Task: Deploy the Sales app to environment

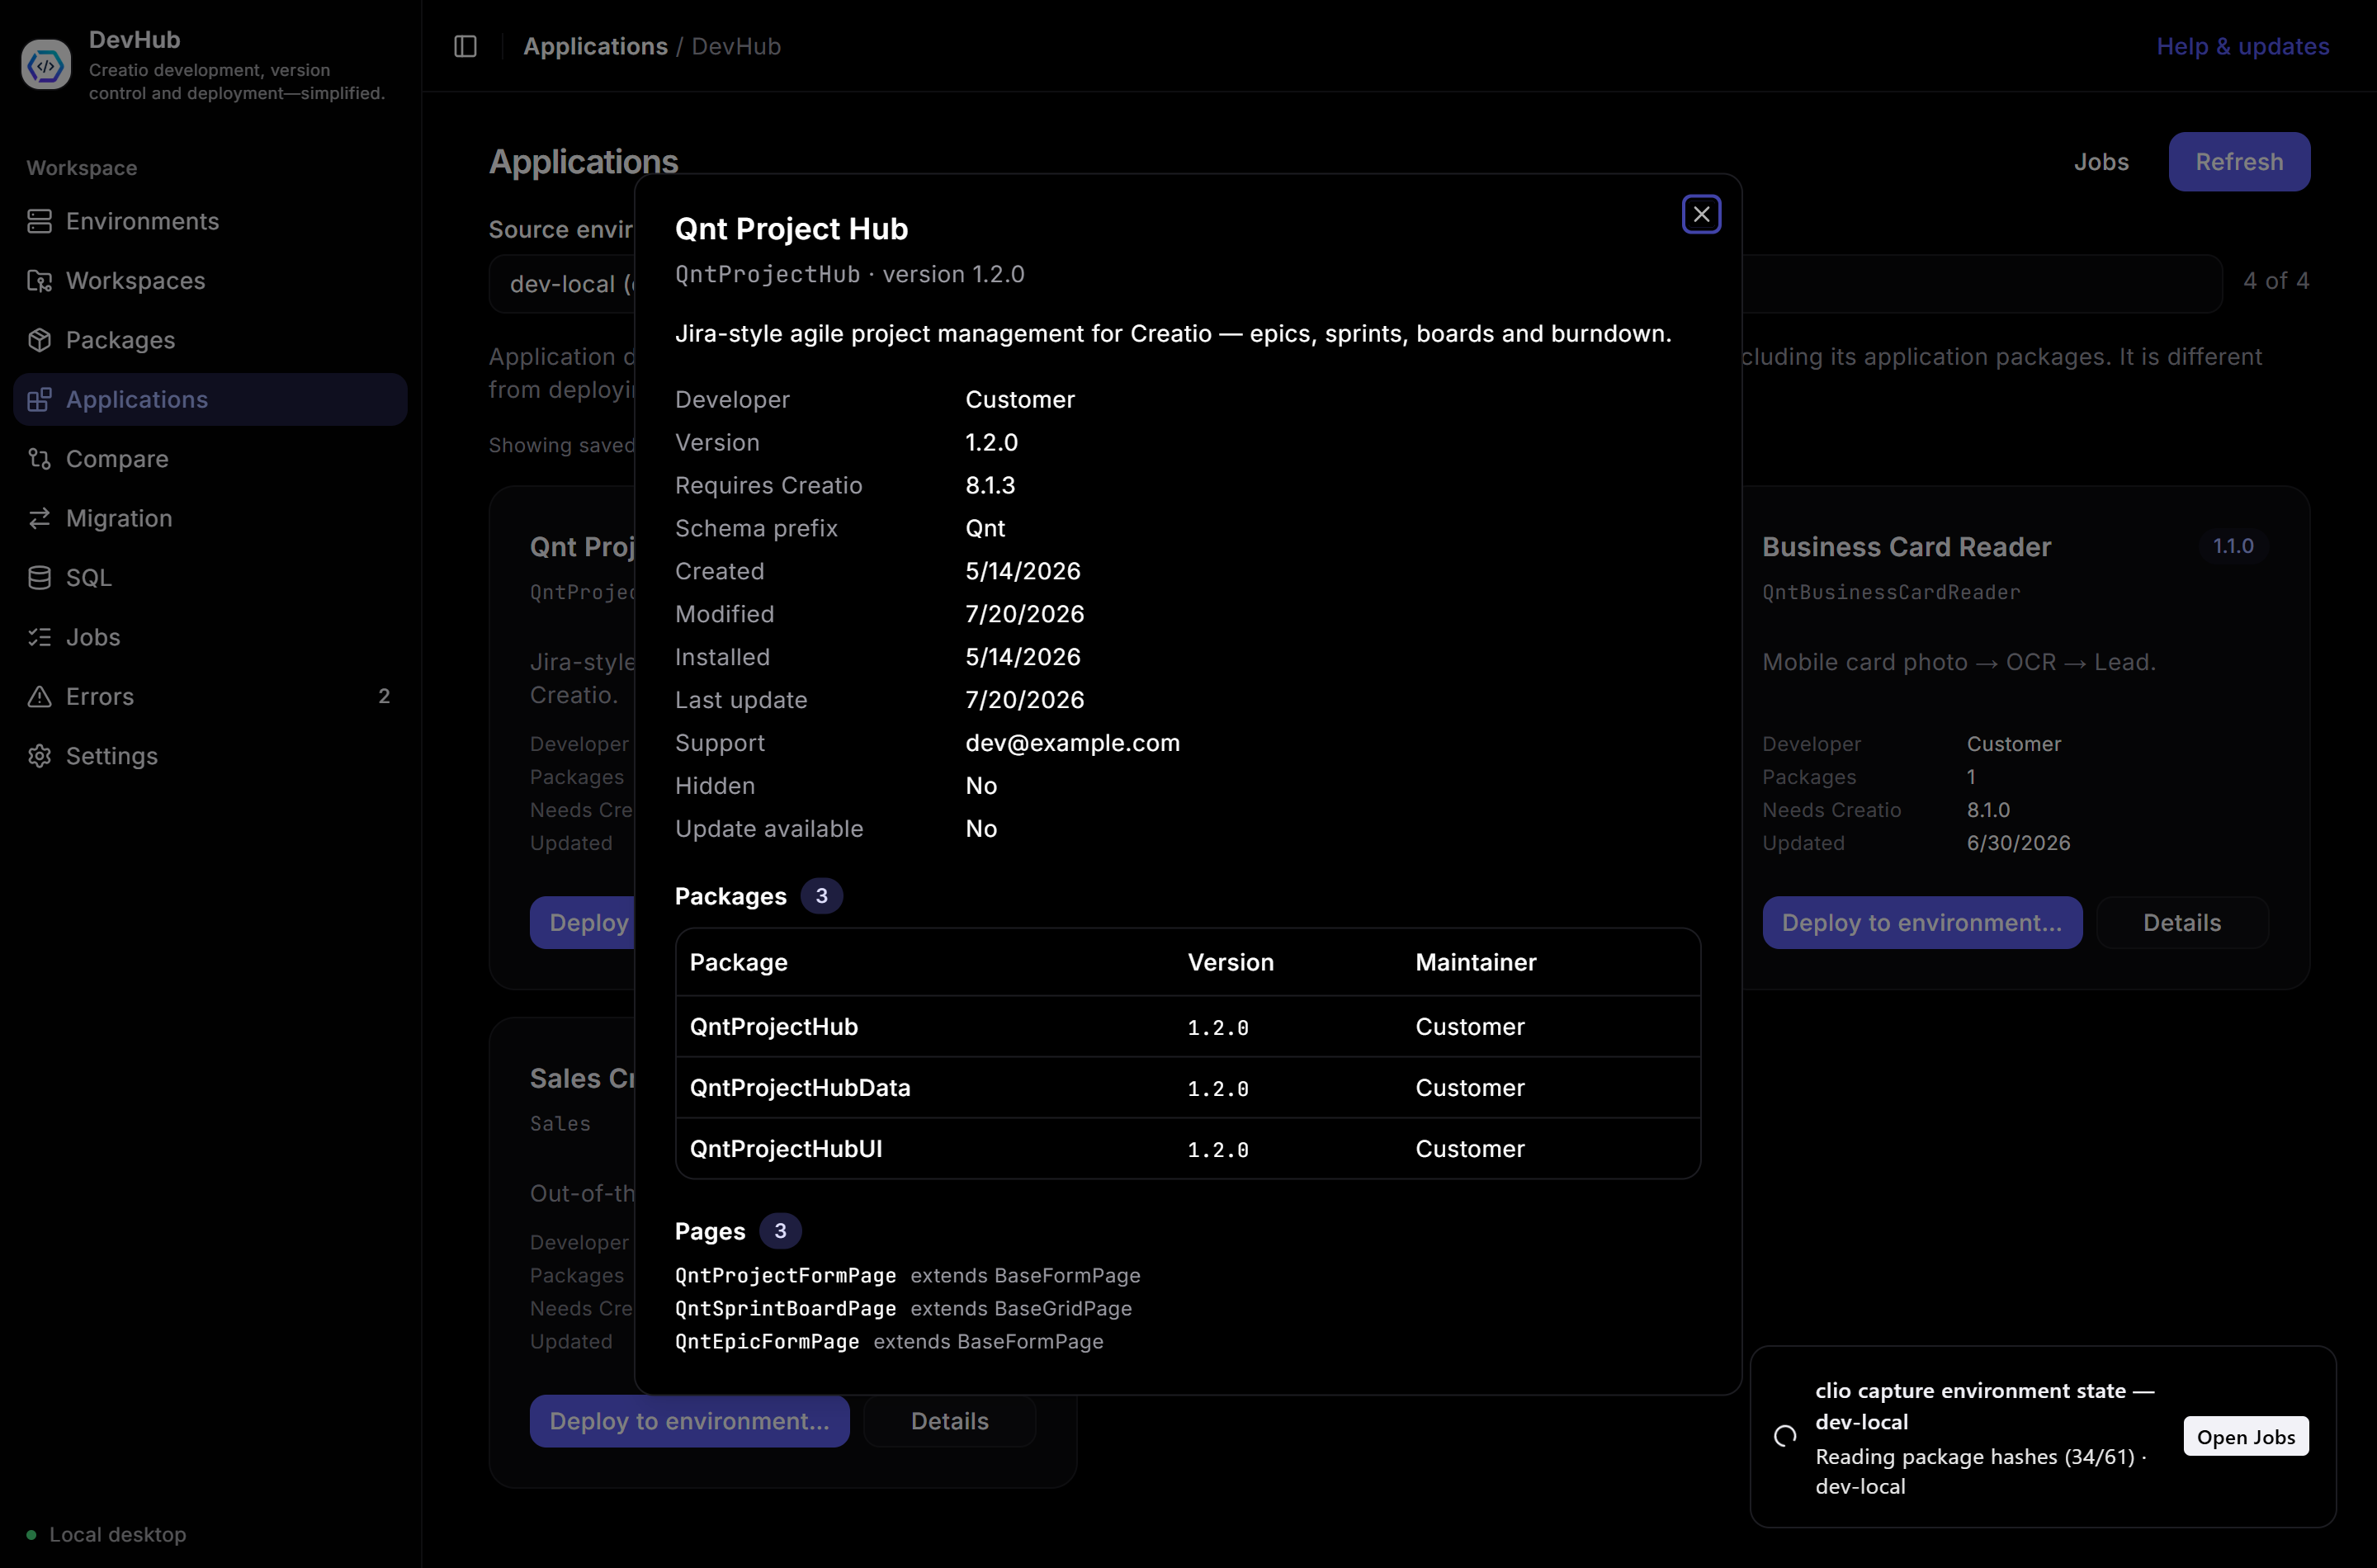Action: (690, 1421)
